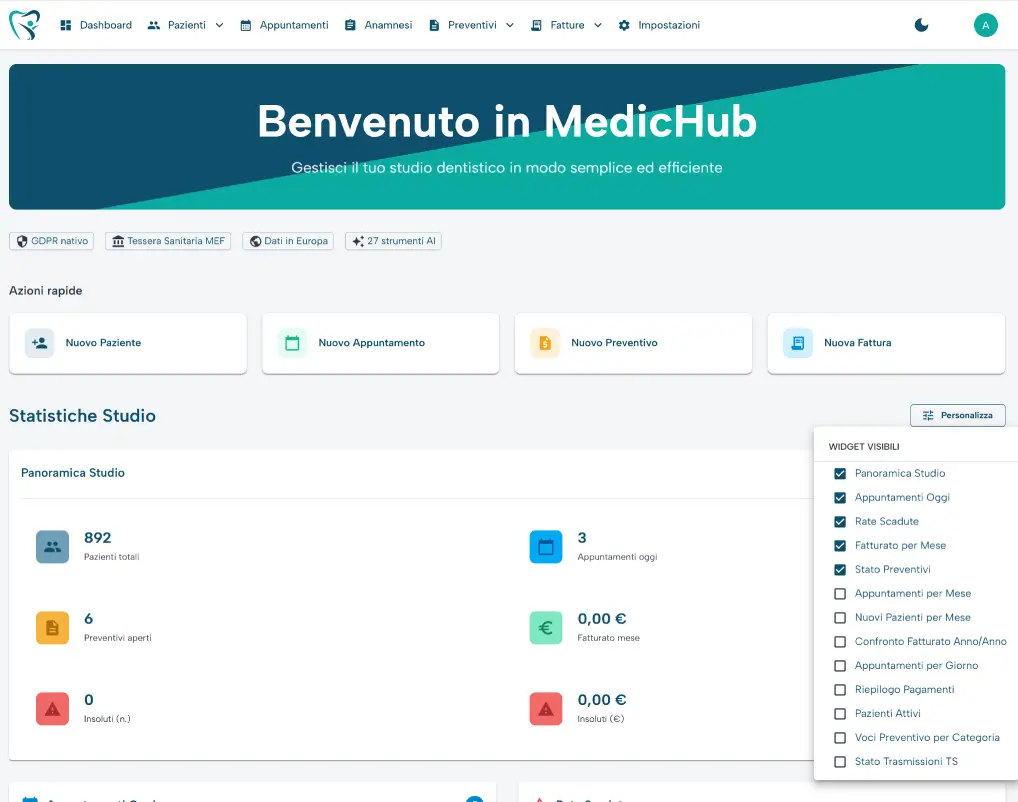Enable the Stato Trasmissioni TS widget

click(x=840, y=762)
